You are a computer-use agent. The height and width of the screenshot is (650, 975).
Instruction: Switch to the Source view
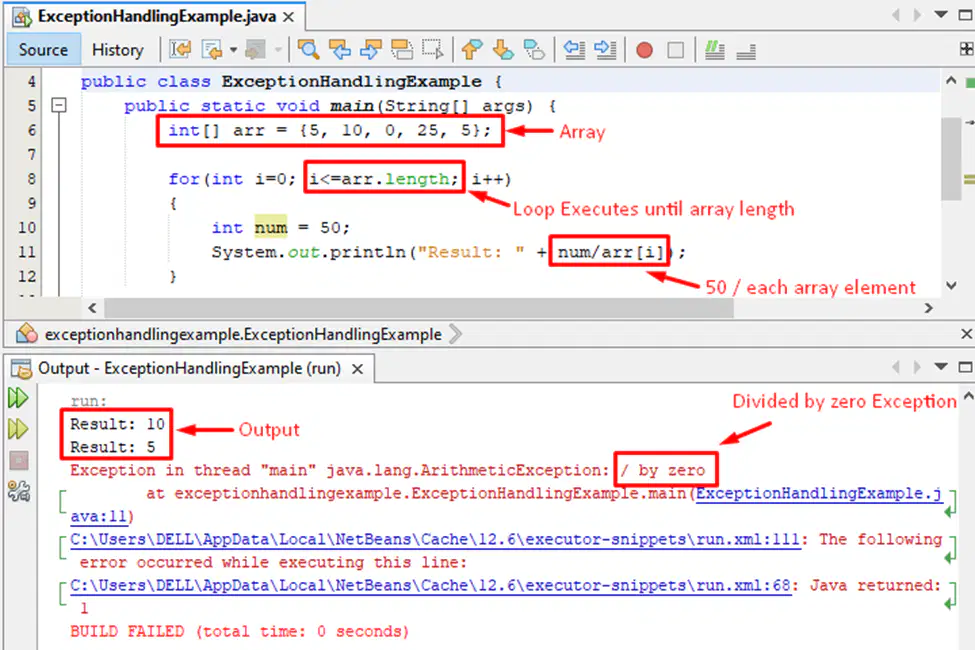[x=43, y=50]
